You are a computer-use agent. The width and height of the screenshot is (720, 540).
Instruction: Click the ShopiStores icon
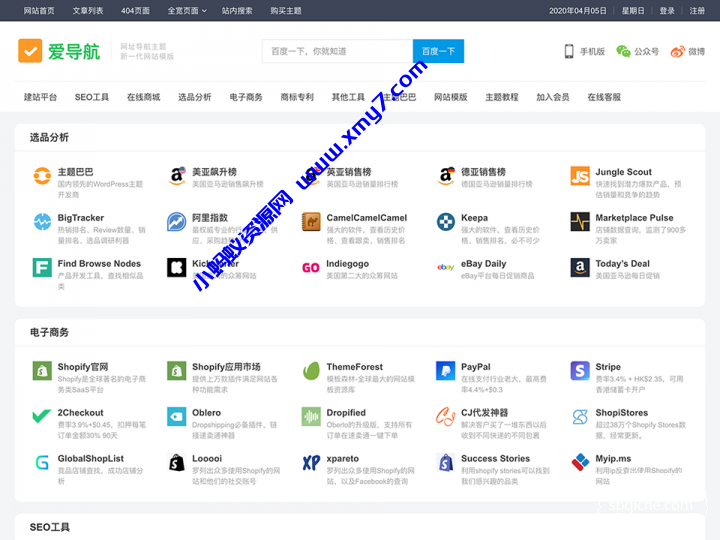pyautogui.click(x=580, y=416)
